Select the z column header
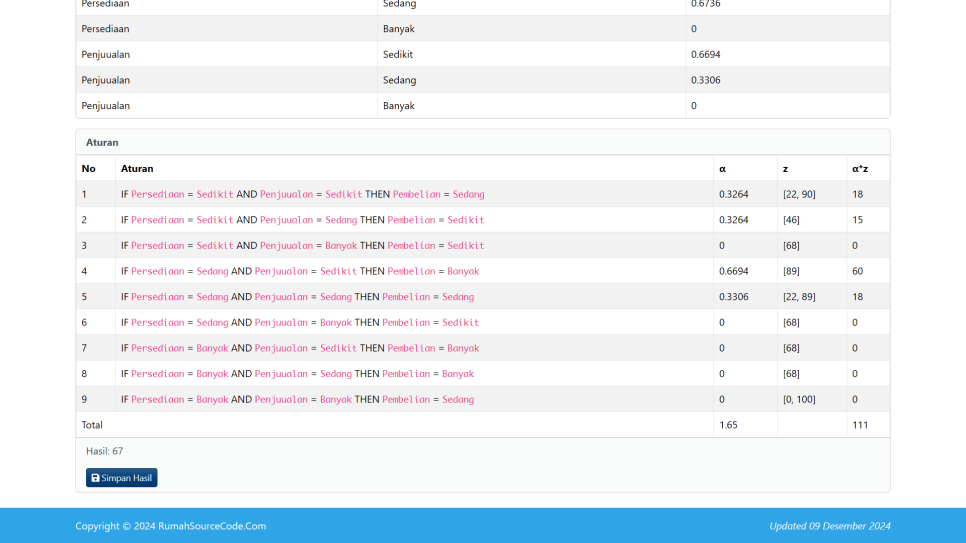The height and width of the screenshot is (543, 966). 786,168
